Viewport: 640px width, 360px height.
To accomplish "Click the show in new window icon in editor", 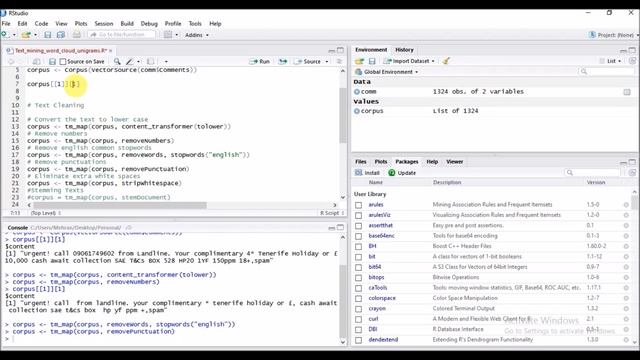I will [x=36, y=62].
